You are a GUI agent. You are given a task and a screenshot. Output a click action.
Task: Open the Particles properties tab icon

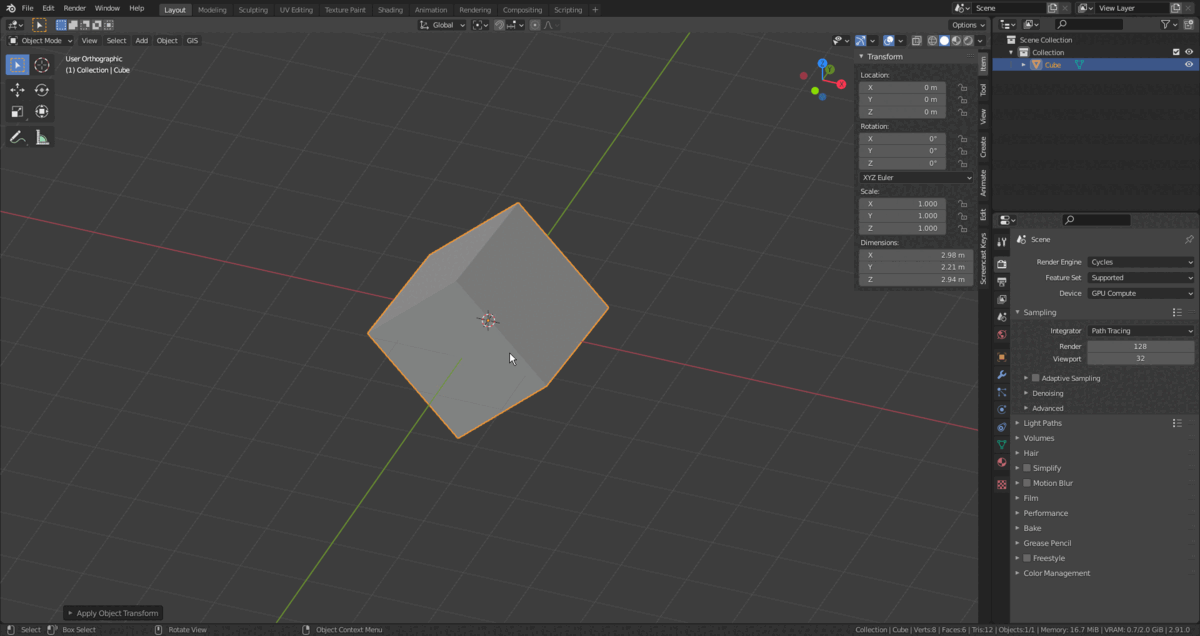pyautogui.click(x=1002, y=392)
